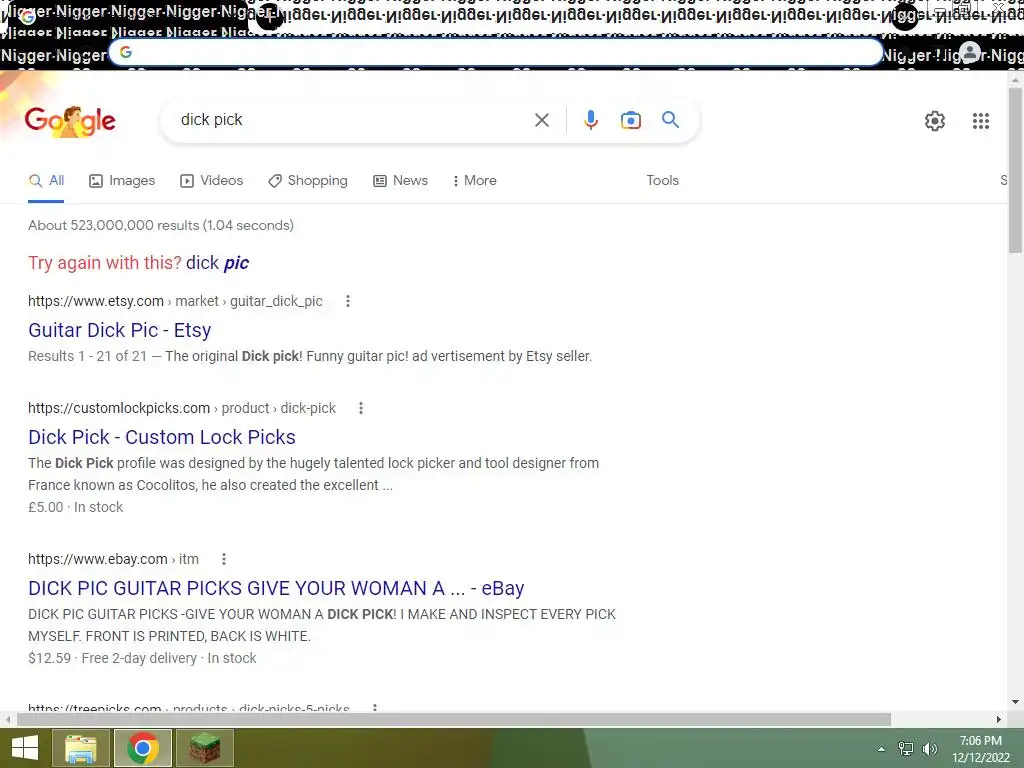Open the Chrome profile avatar icon

(x=970, y=52)
